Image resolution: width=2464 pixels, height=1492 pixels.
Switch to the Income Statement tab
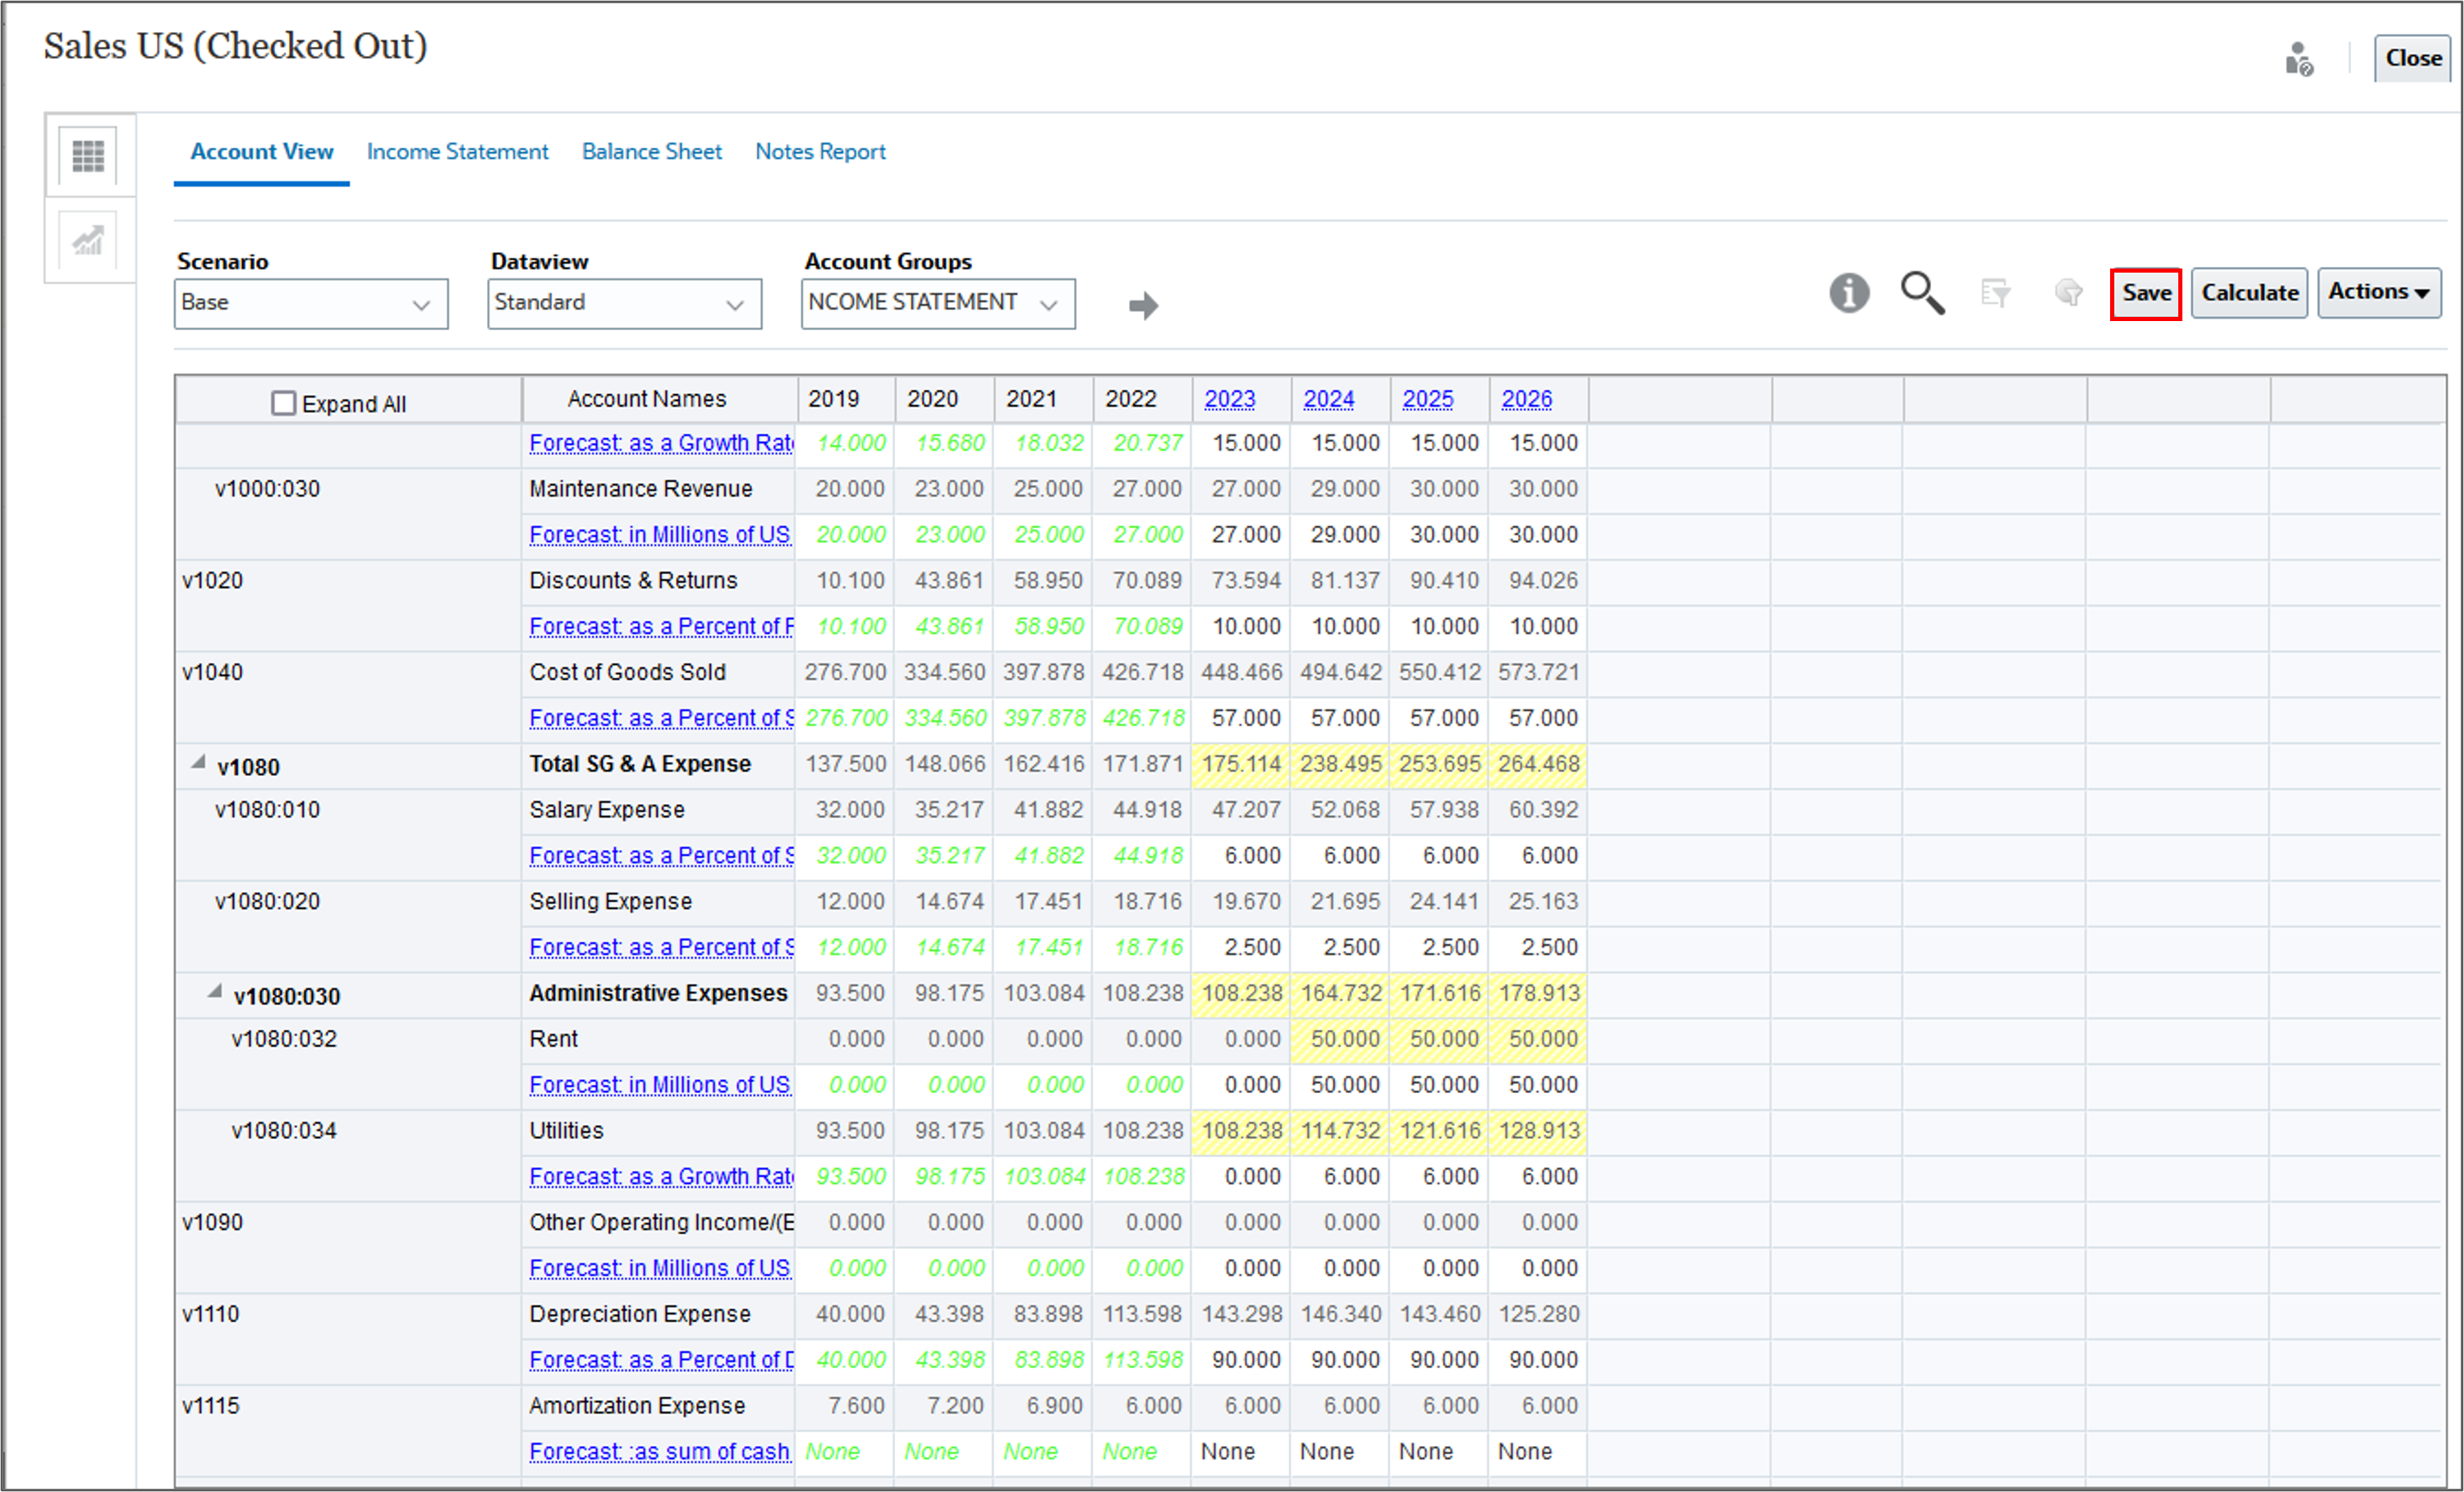point(457,152)
